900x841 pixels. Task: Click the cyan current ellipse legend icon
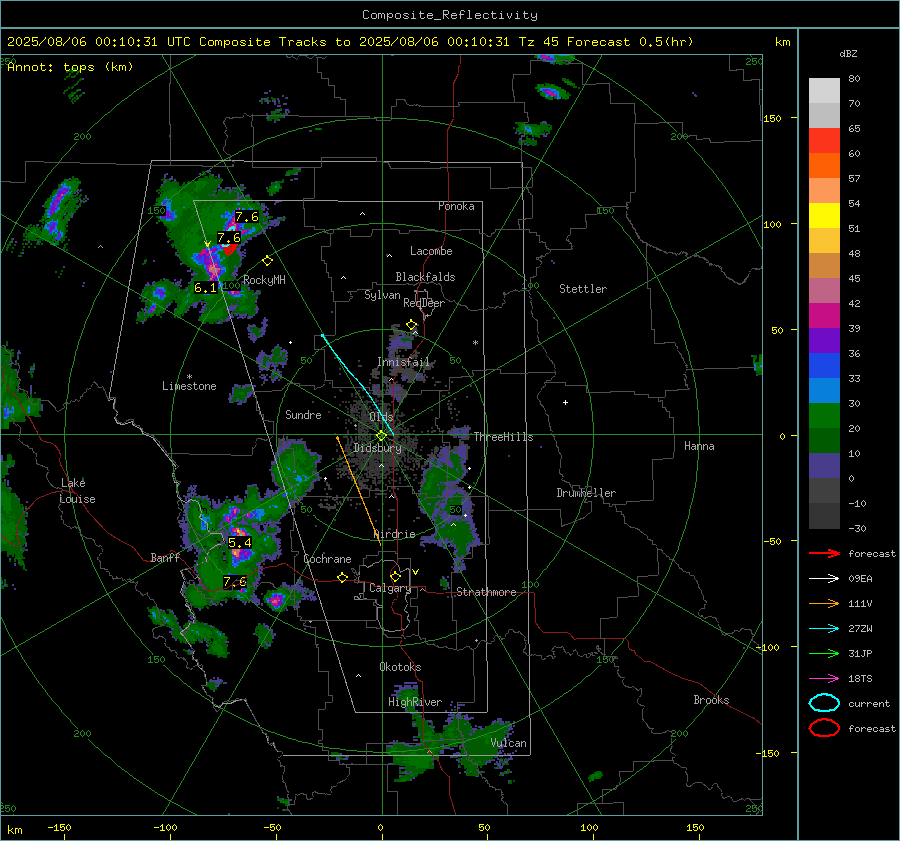click(824, 703)
